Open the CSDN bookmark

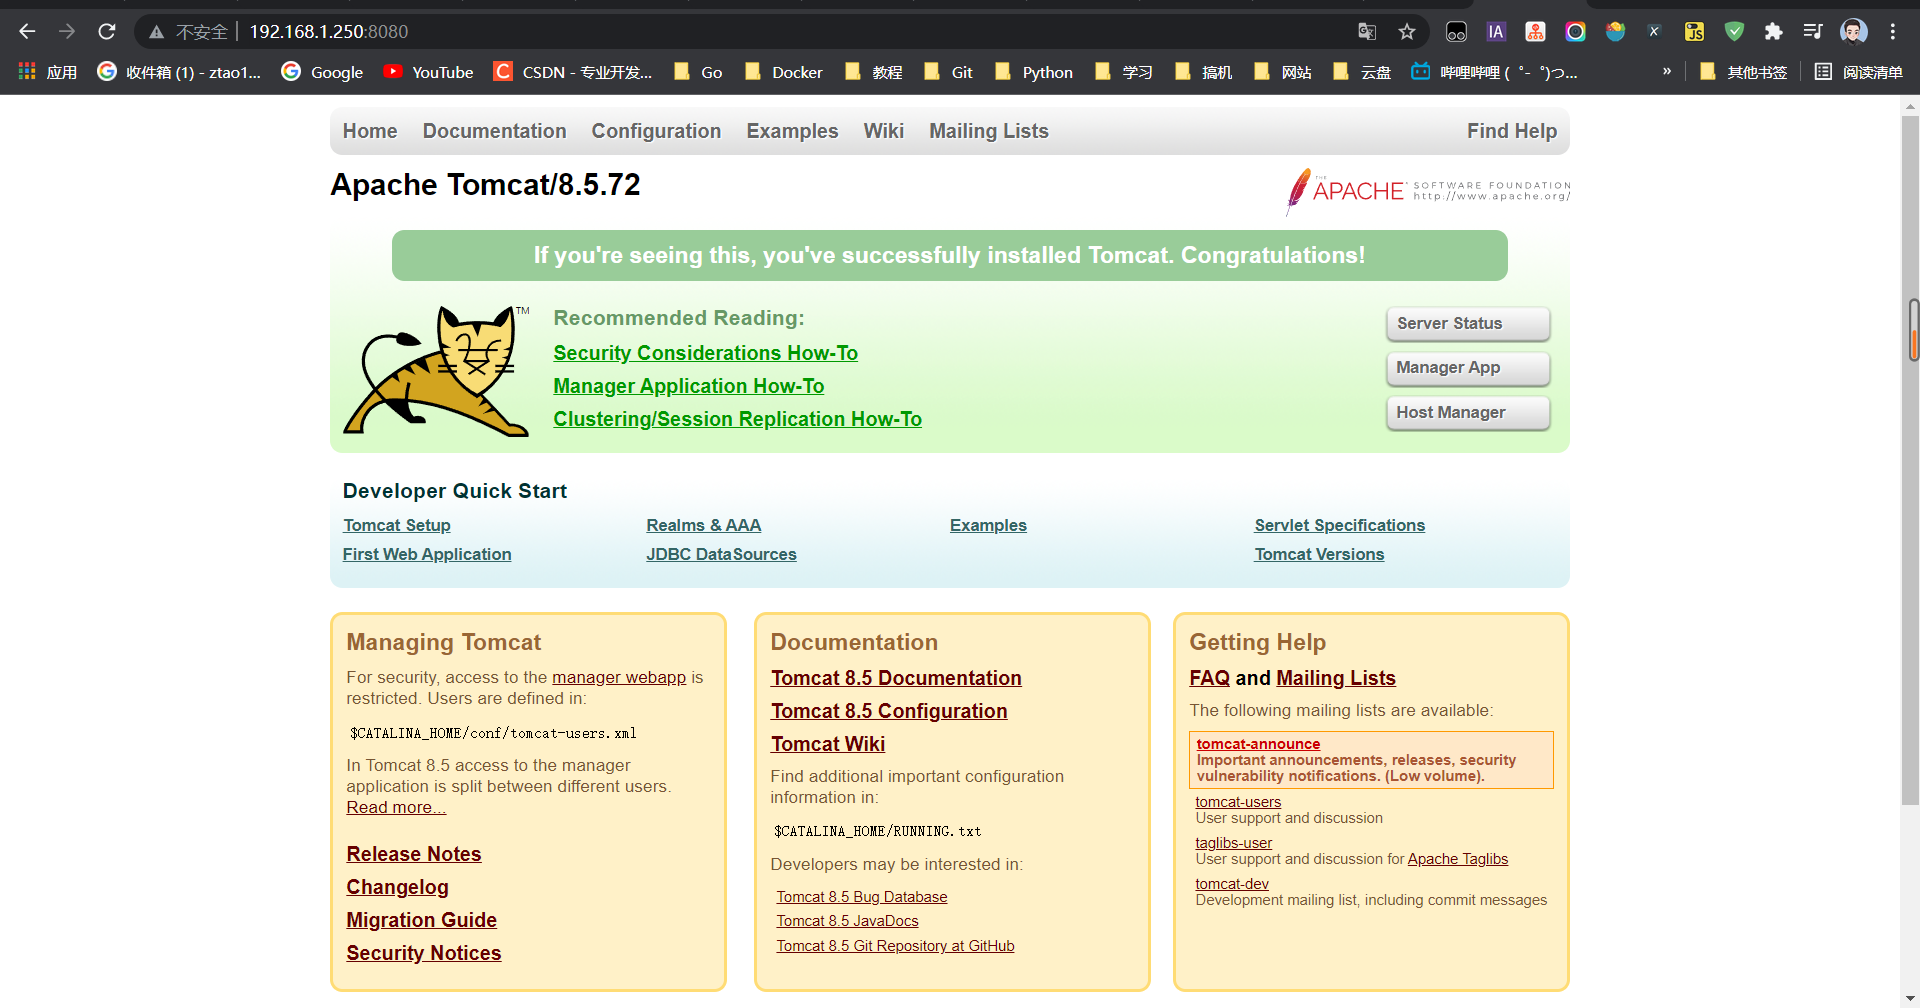click(x=573, y=72)
